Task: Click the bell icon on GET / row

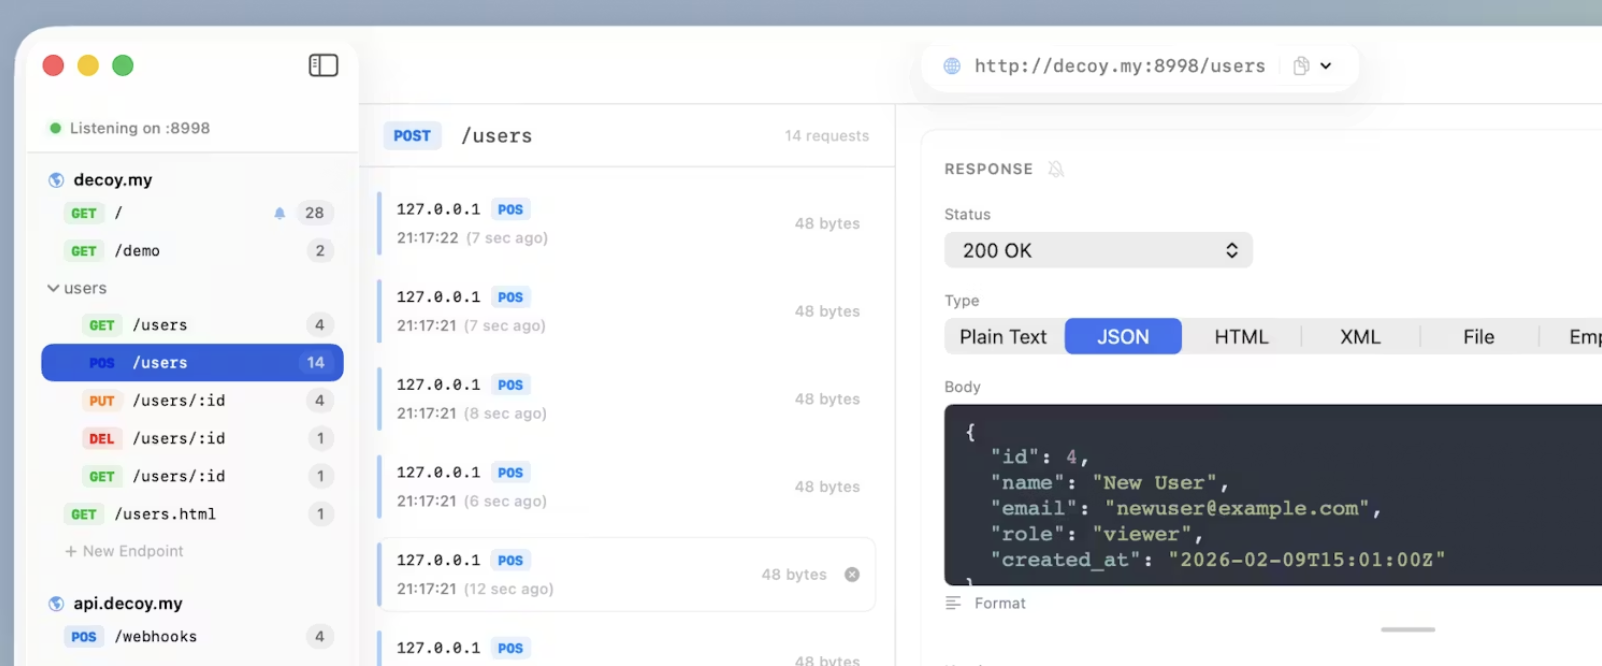Action: (280, 213)
